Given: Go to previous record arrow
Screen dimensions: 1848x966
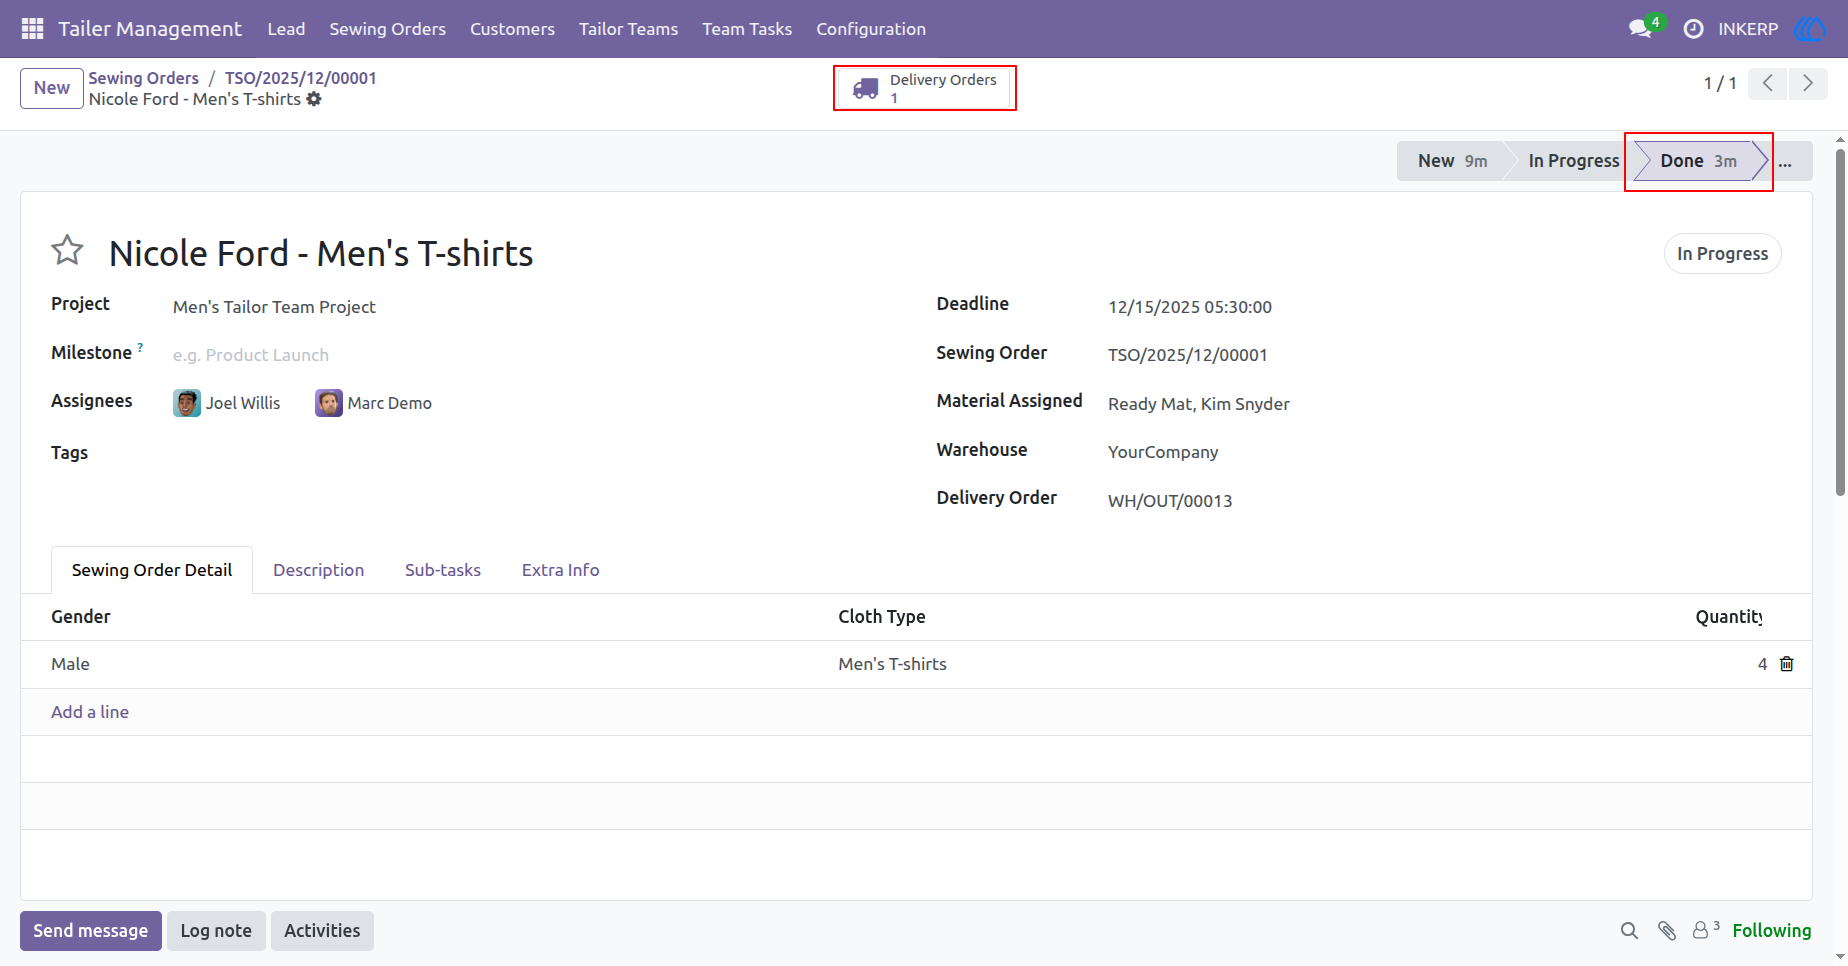Looking at the screenshot, I should click(1767, 83).
